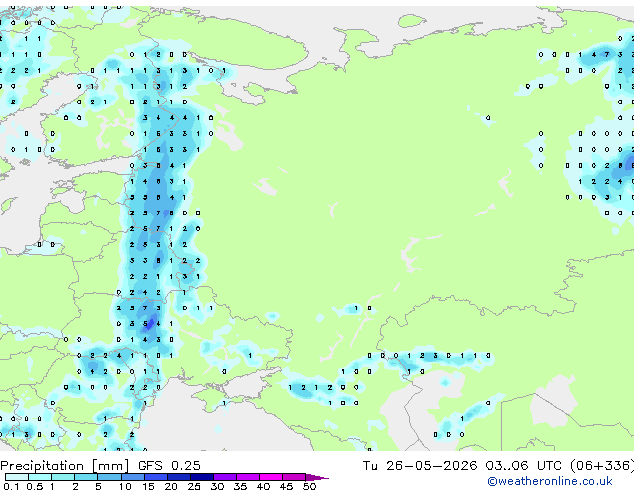Click the '25' legend scale label
634x490 pixels.
point(194,486)
